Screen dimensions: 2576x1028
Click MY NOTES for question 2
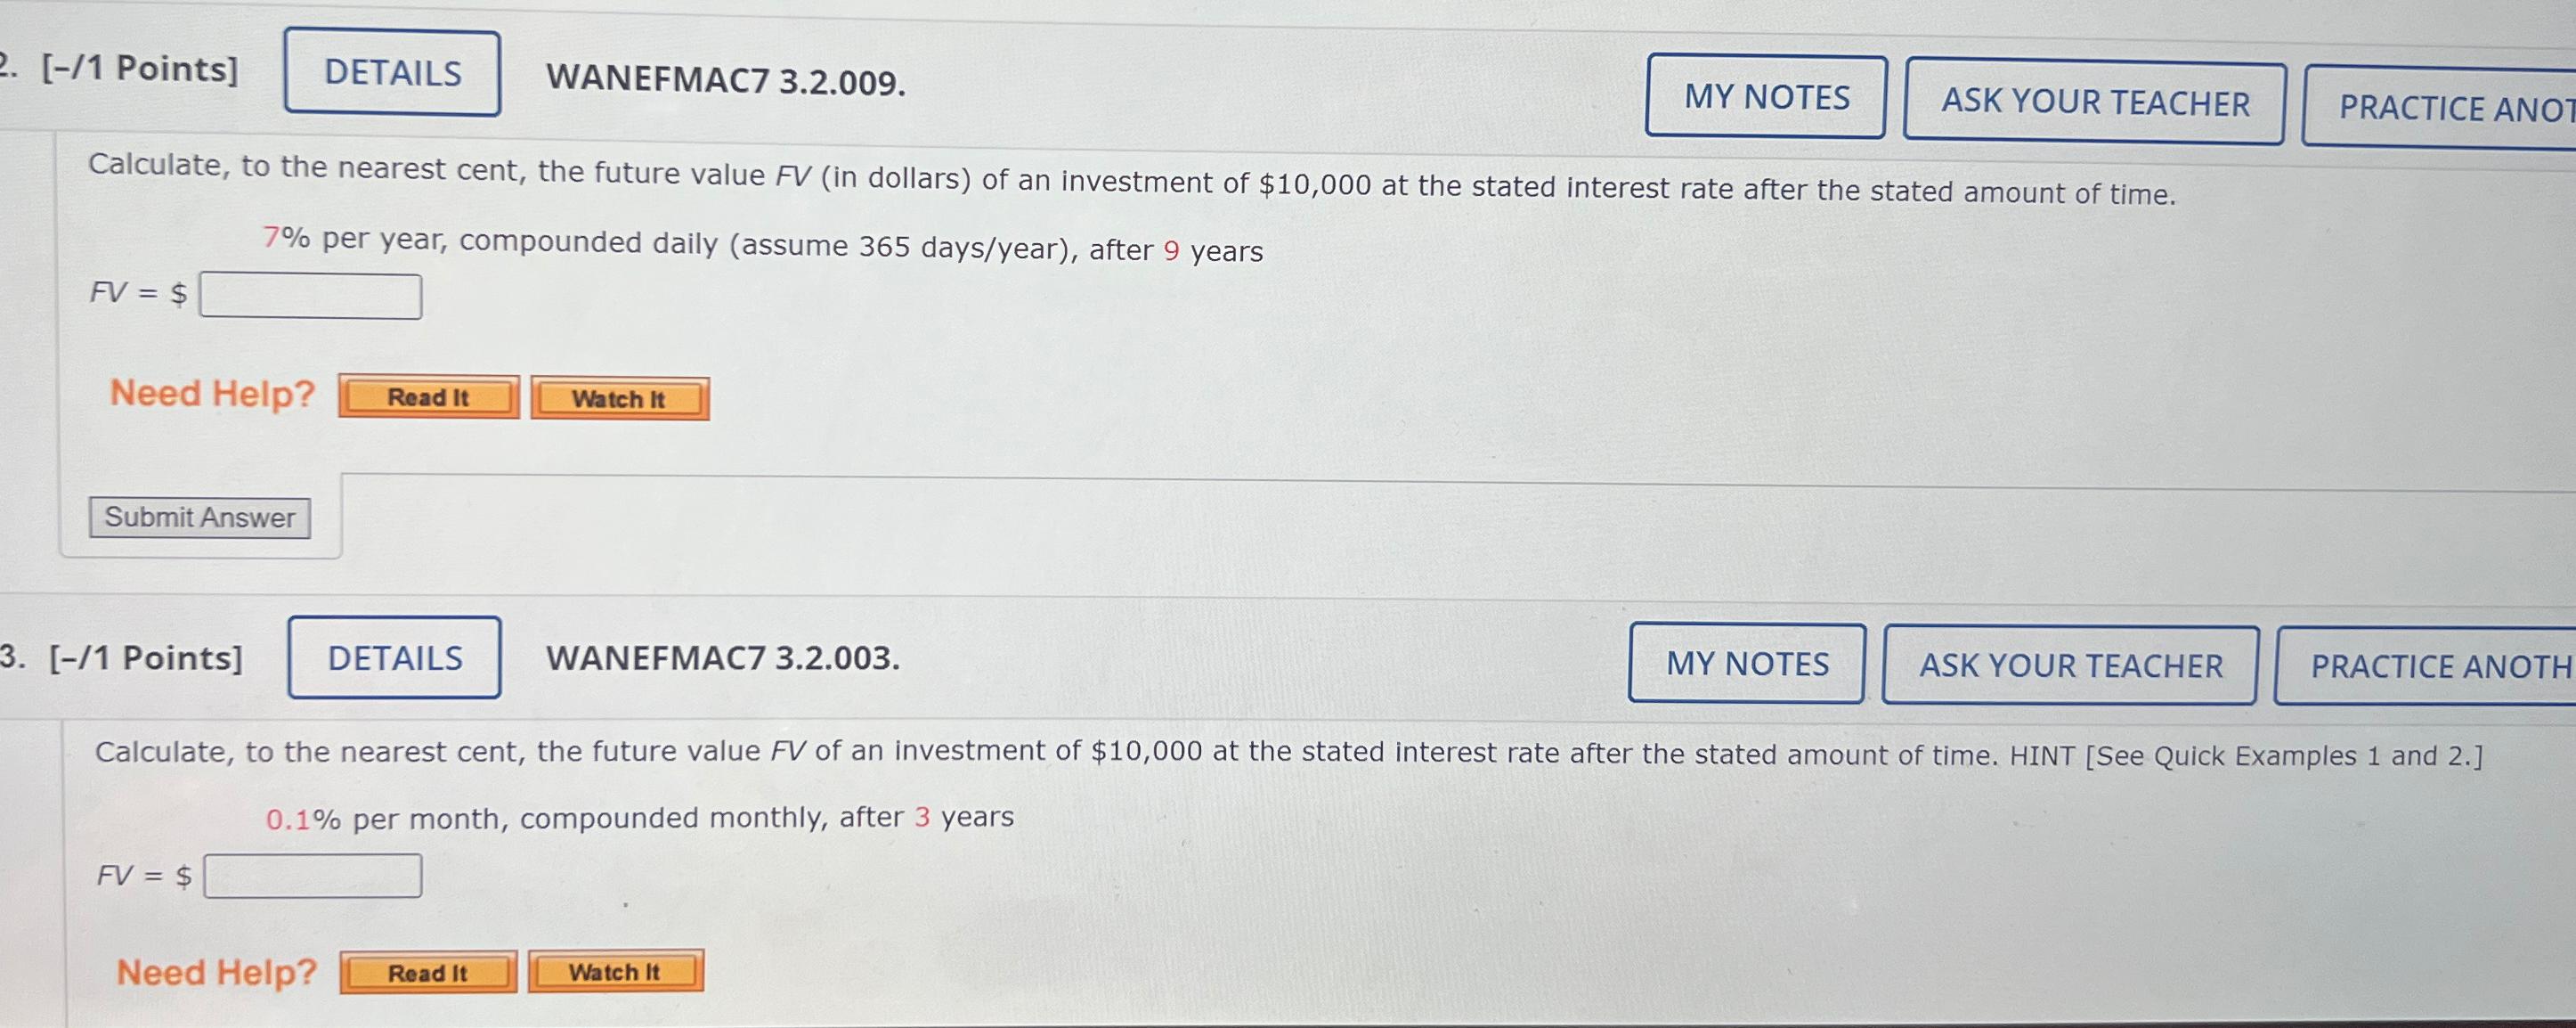[1766, 96]
